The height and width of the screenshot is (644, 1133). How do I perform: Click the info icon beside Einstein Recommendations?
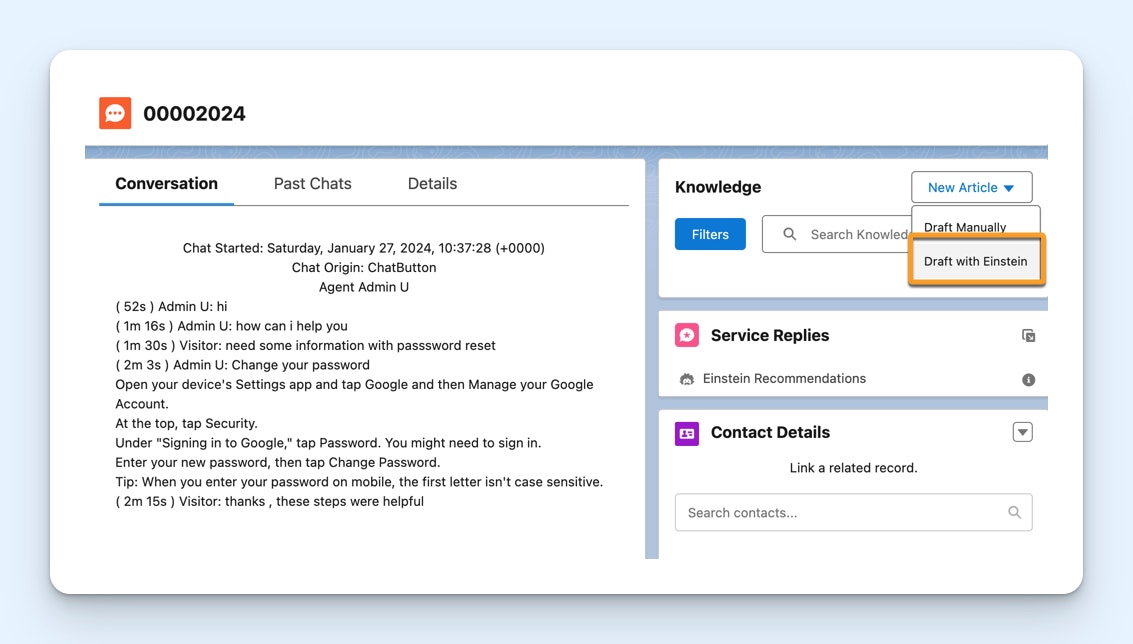click(x=1028, y=380)
